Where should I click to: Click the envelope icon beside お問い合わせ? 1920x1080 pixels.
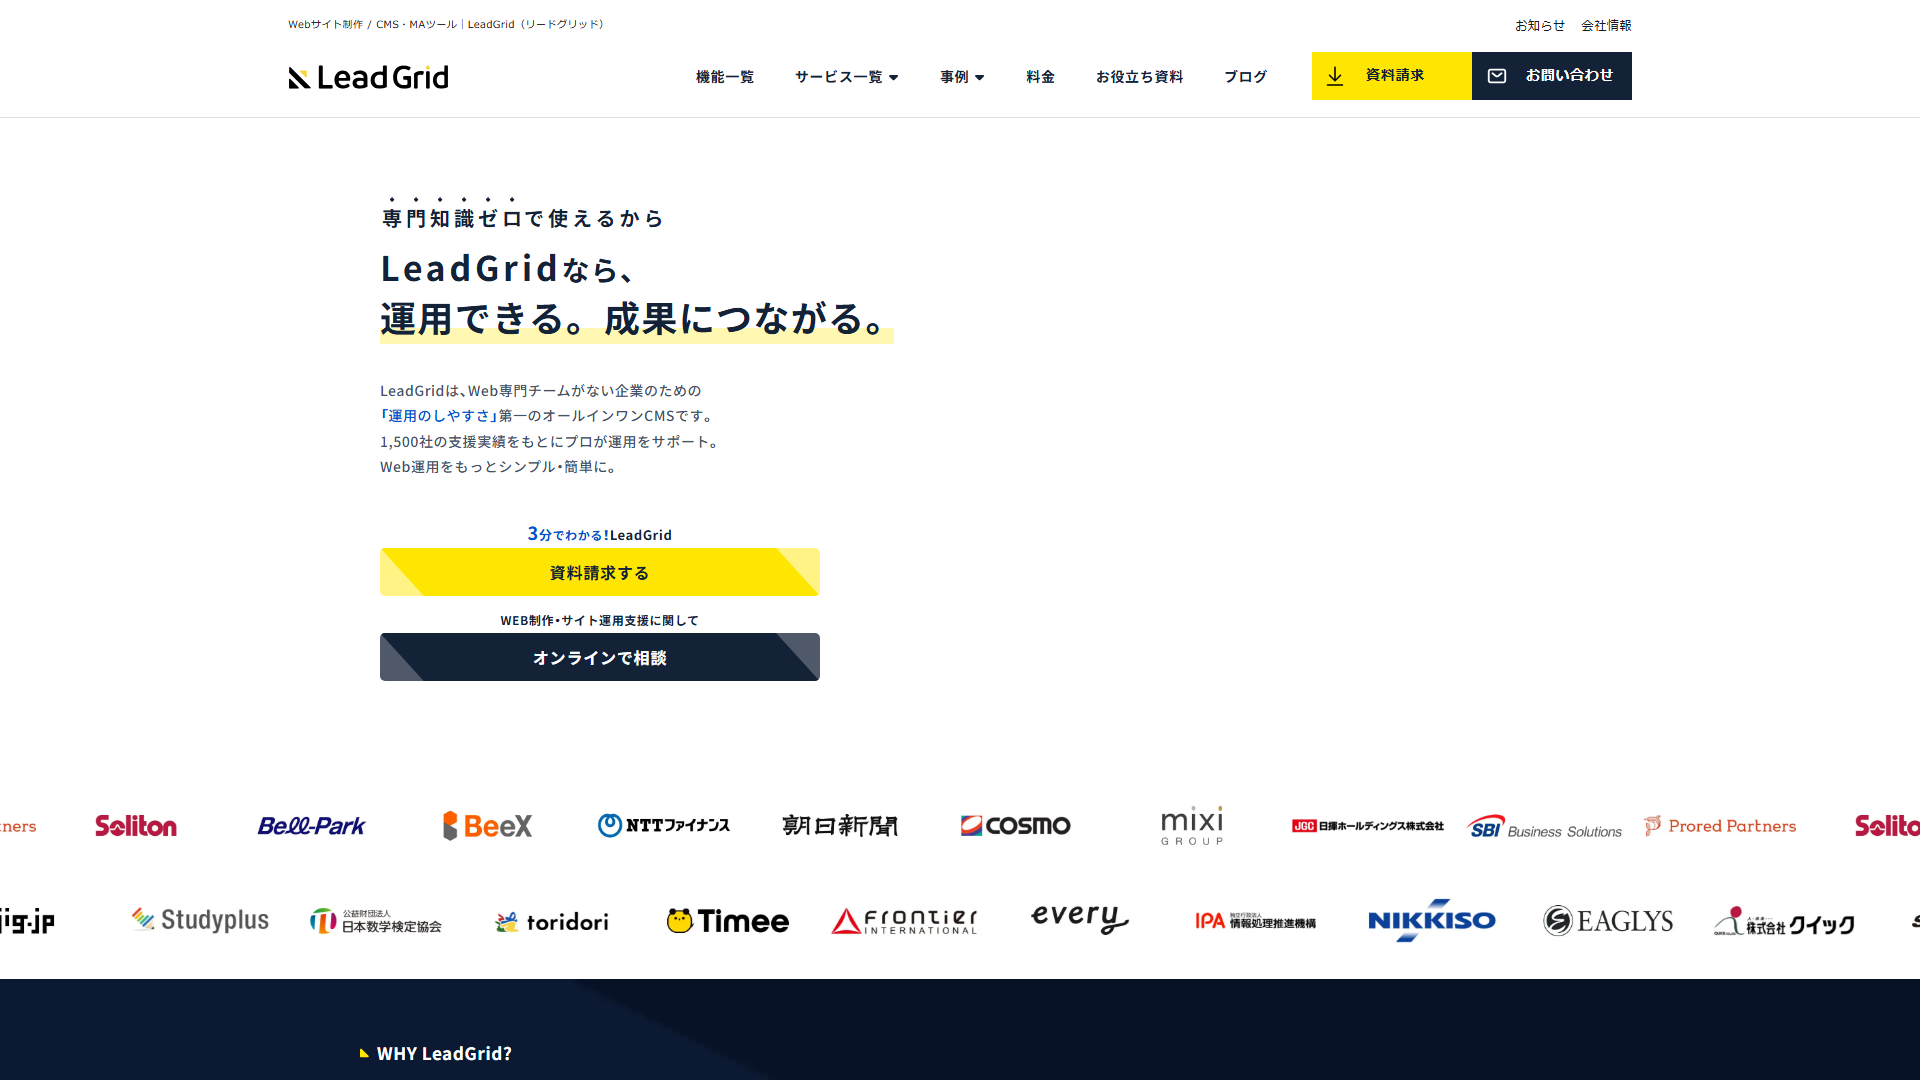pos(1497,76)
